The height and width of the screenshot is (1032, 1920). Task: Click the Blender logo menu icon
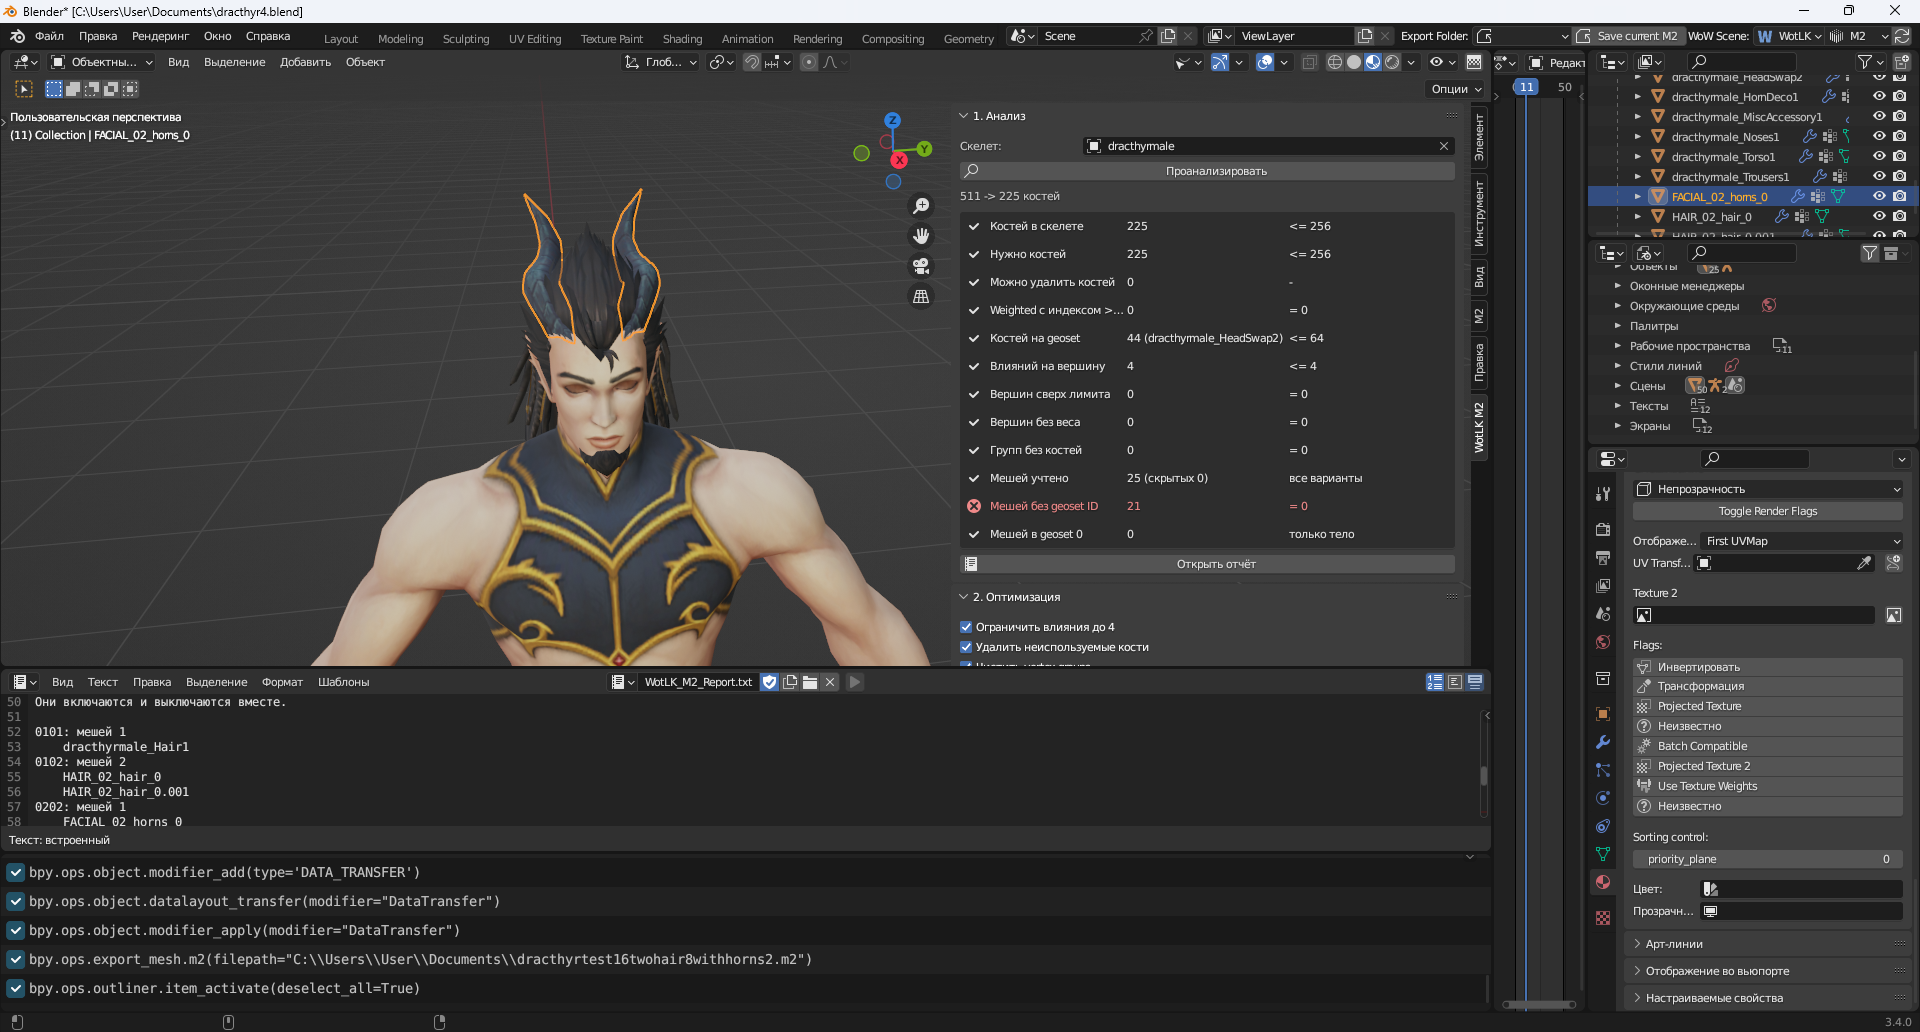pyautogui.click(x=17, y=36)
